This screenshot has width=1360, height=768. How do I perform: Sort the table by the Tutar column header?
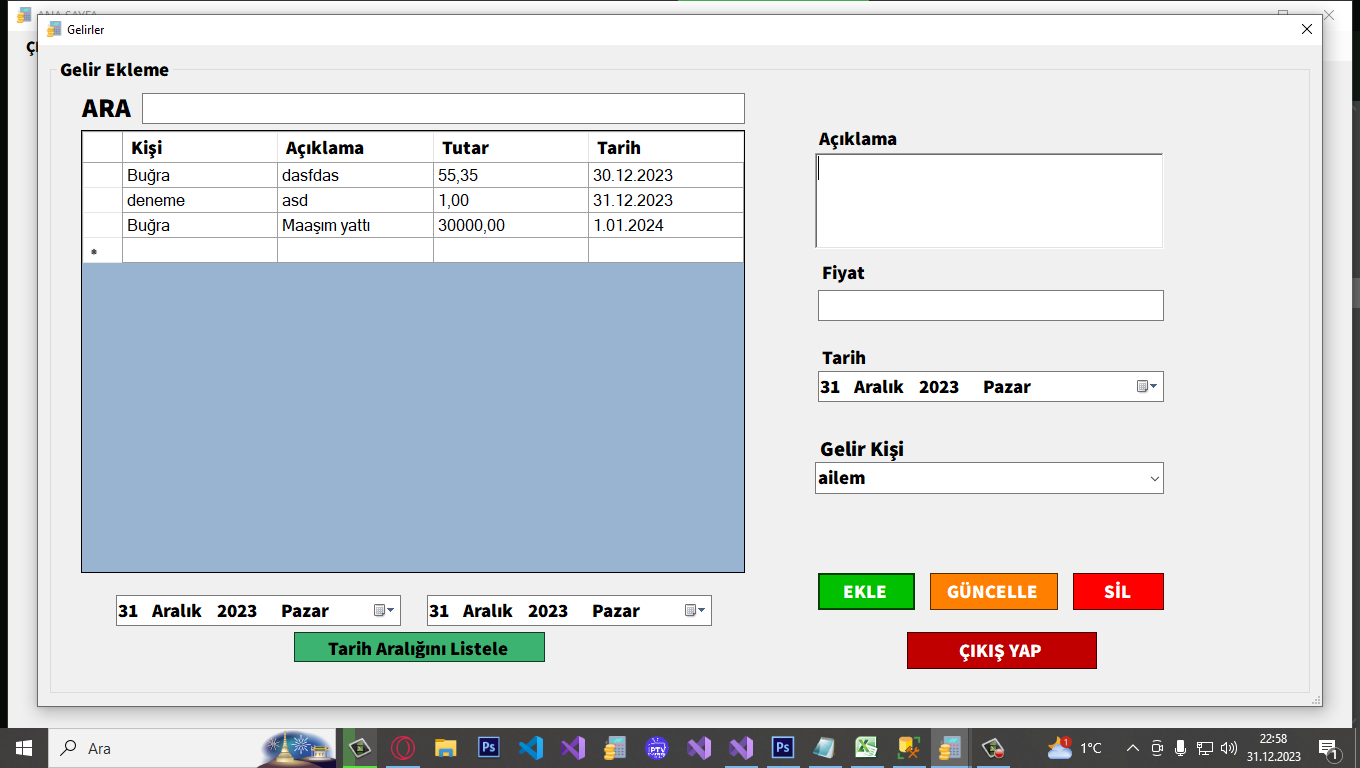[510, 148]
